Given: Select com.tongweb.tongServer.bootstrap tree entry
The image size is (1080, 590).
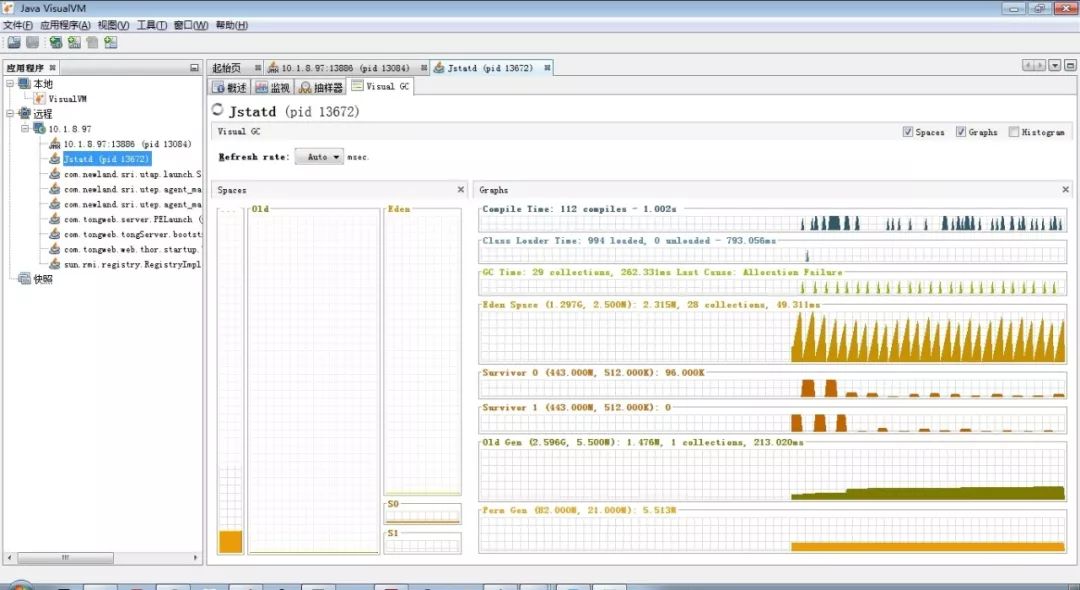Looking at the screenshot, I should tap(132, 234).
